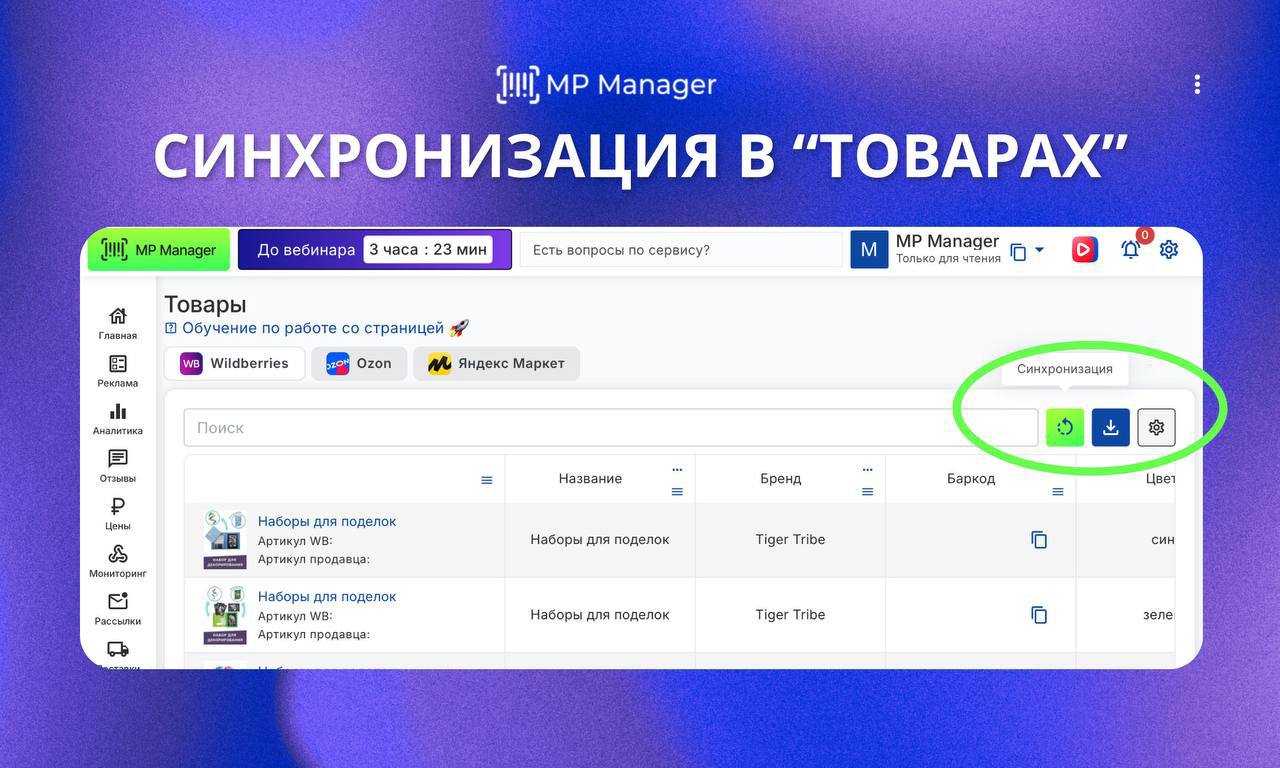This screenshot has width=1280, height=768.
Task: Open notifications bell icon in header
Action: [x=1130, y=250]
